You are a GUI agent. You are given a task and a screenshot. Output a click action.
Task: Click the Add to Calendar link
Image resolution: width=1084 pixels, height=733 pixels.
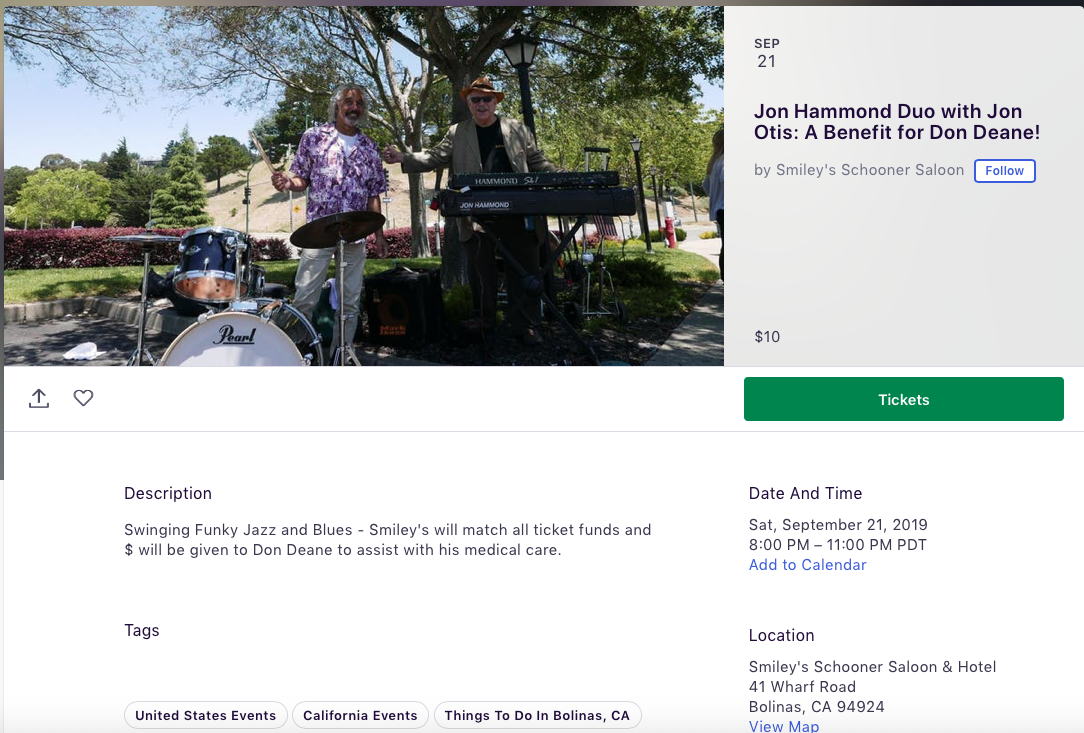pyautogui.click(x=807, y=565)
